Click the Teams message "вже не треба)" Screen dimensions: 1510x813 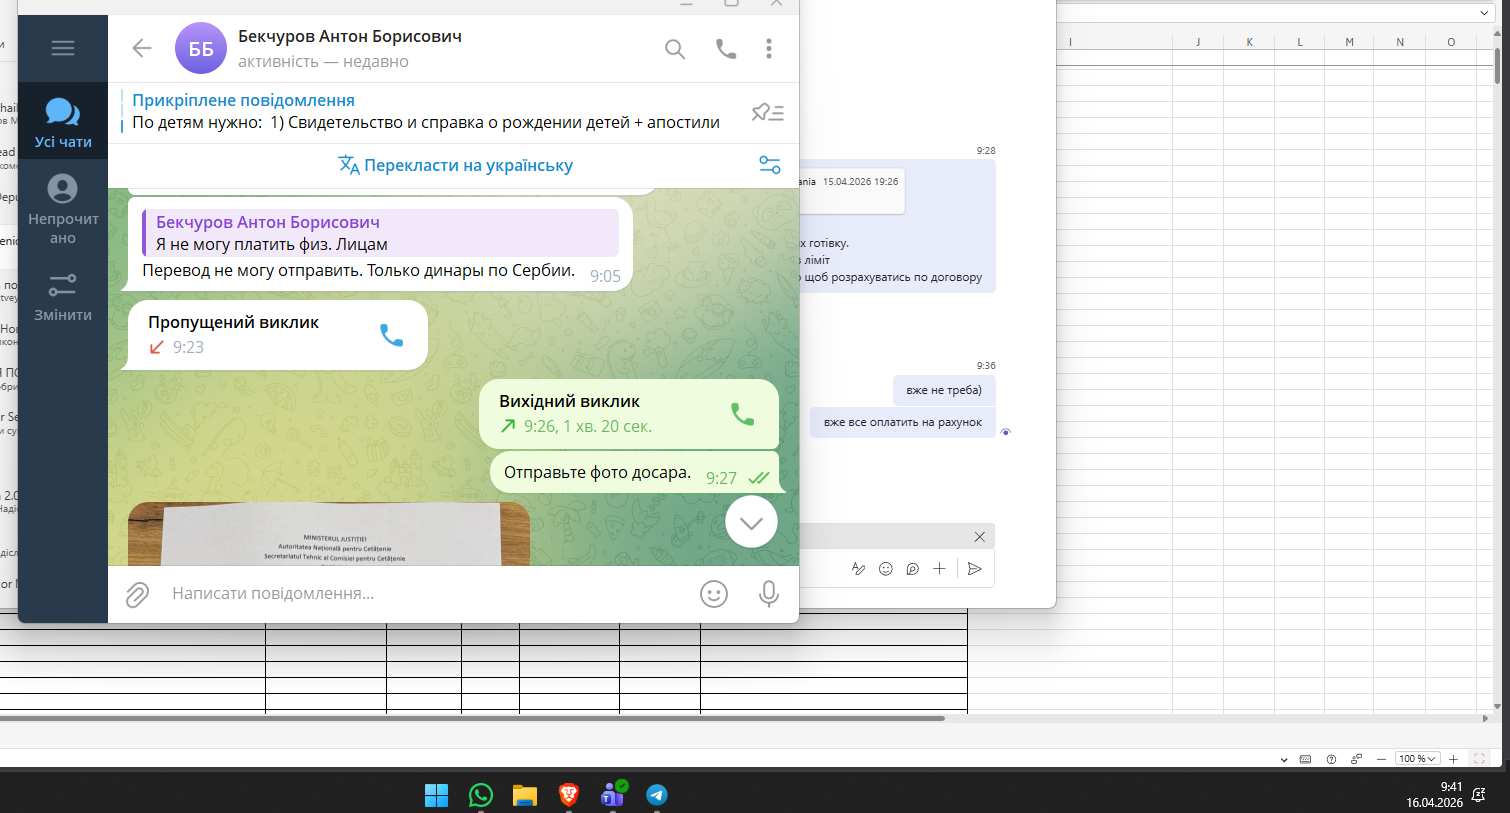944,390
